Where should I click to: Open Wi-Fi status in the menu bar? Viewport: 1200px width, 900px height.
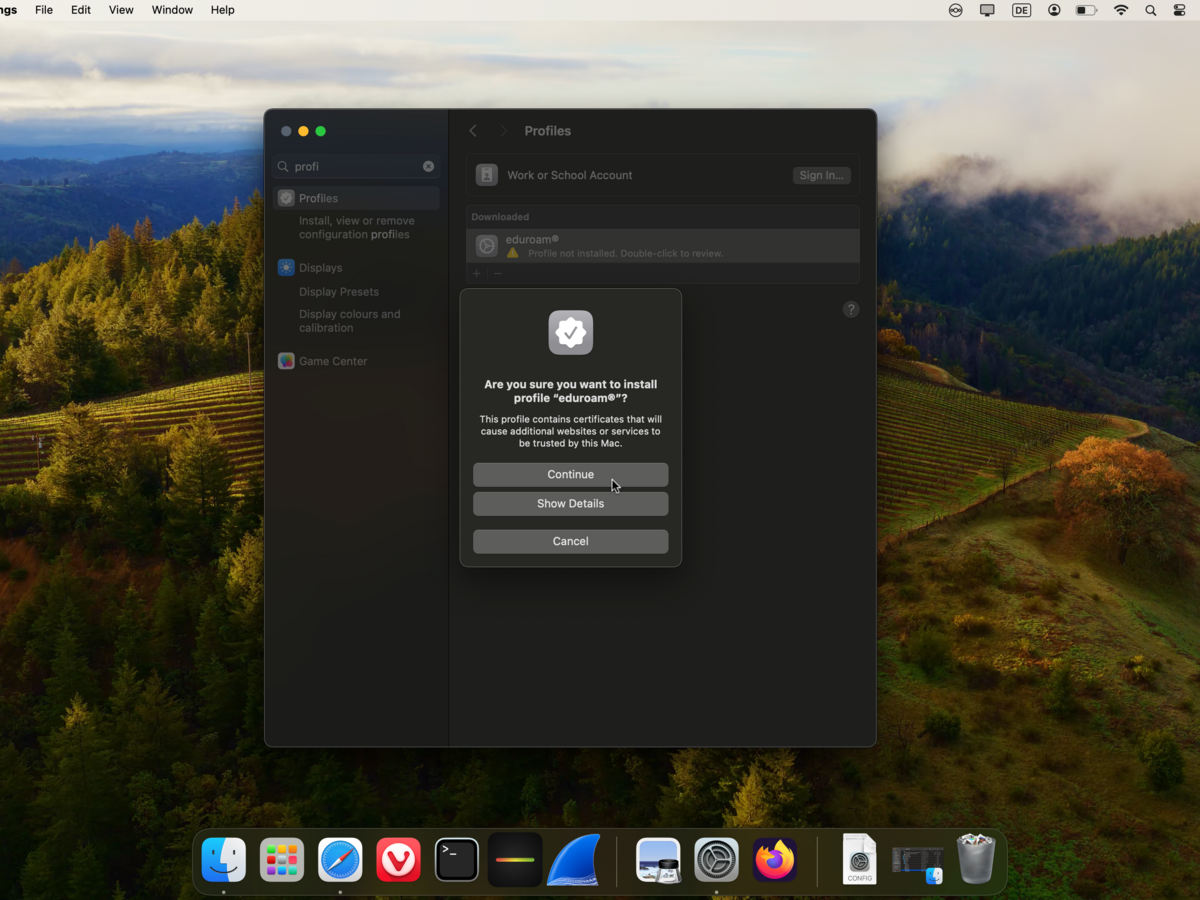coord(1121,10)
